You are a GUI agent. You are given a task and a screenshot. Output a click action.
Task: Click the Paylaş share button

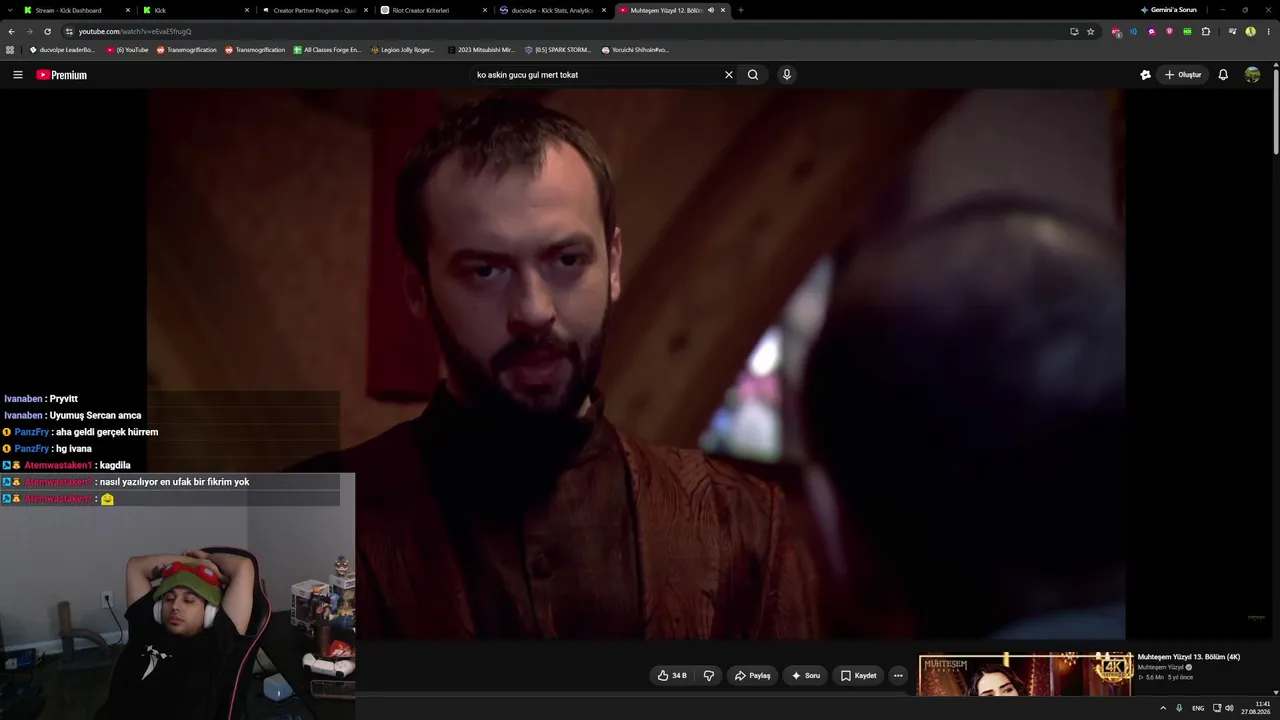[x=753, y=676]
